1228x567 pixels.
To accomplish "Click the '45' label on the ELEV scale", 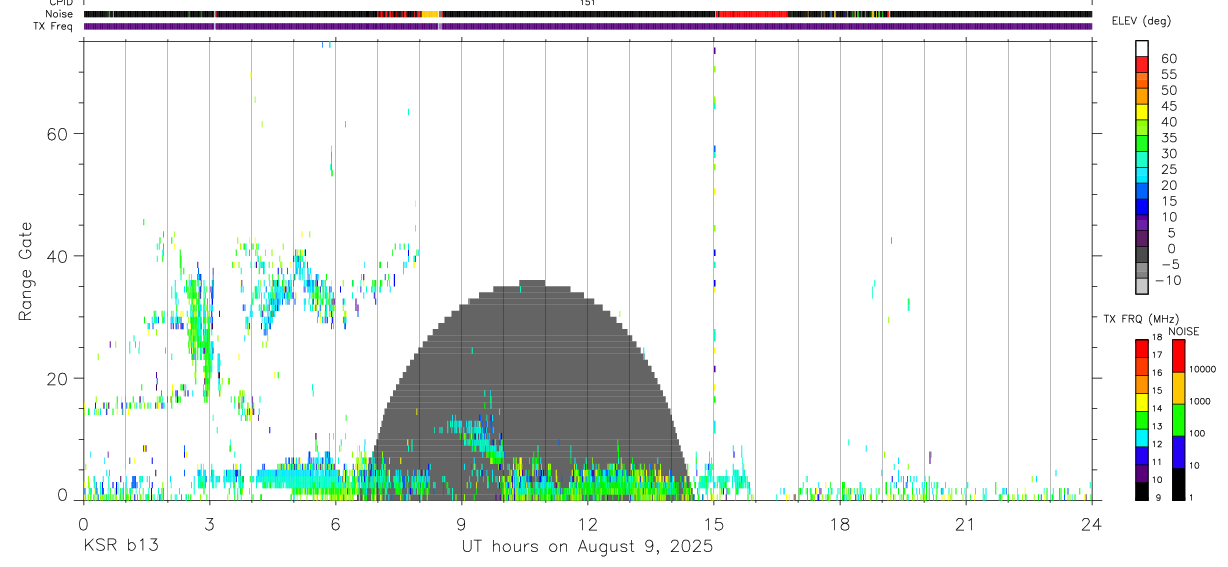I will 1169,106.
